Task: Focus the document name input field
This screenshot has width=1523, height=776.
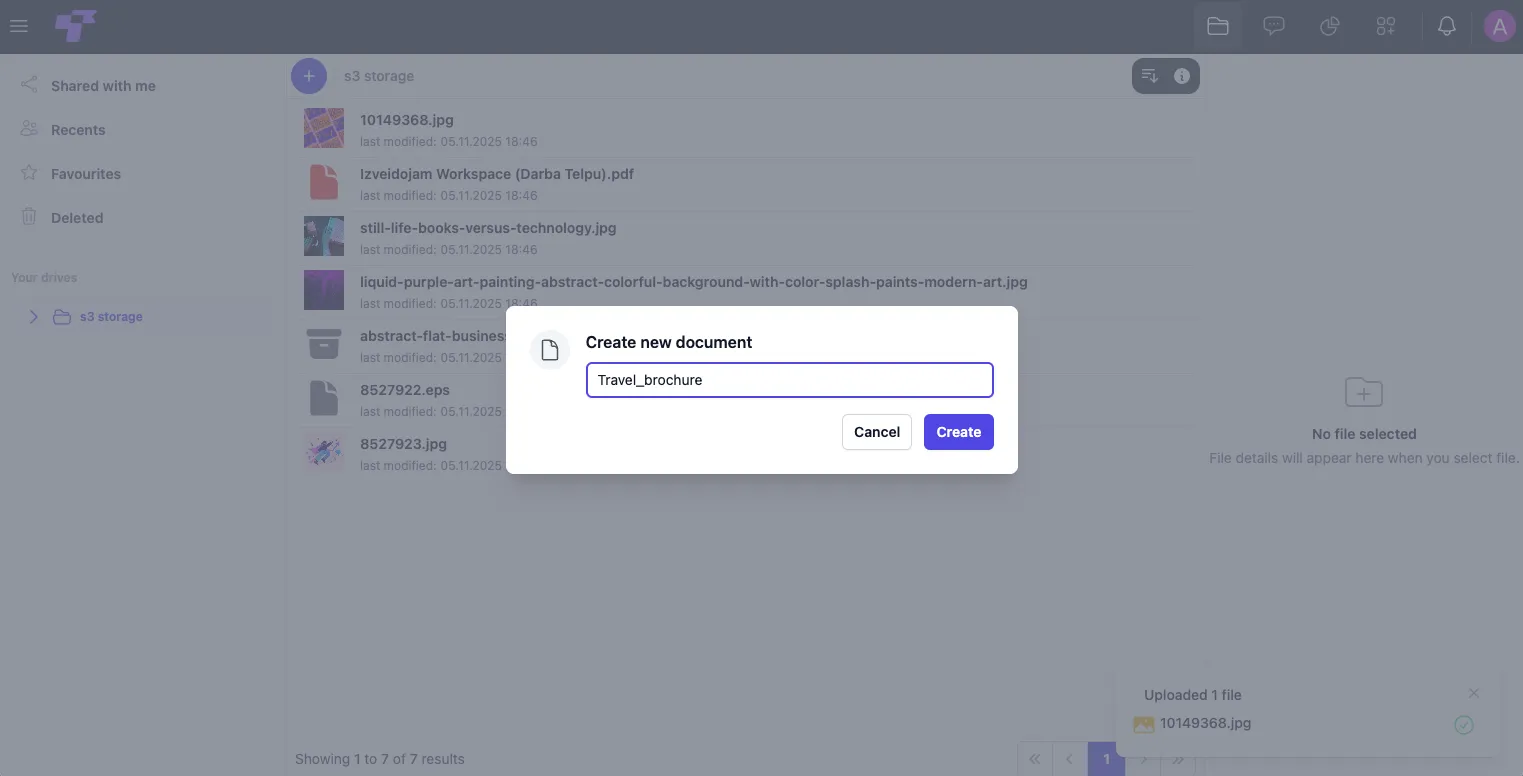Action: 789,380
